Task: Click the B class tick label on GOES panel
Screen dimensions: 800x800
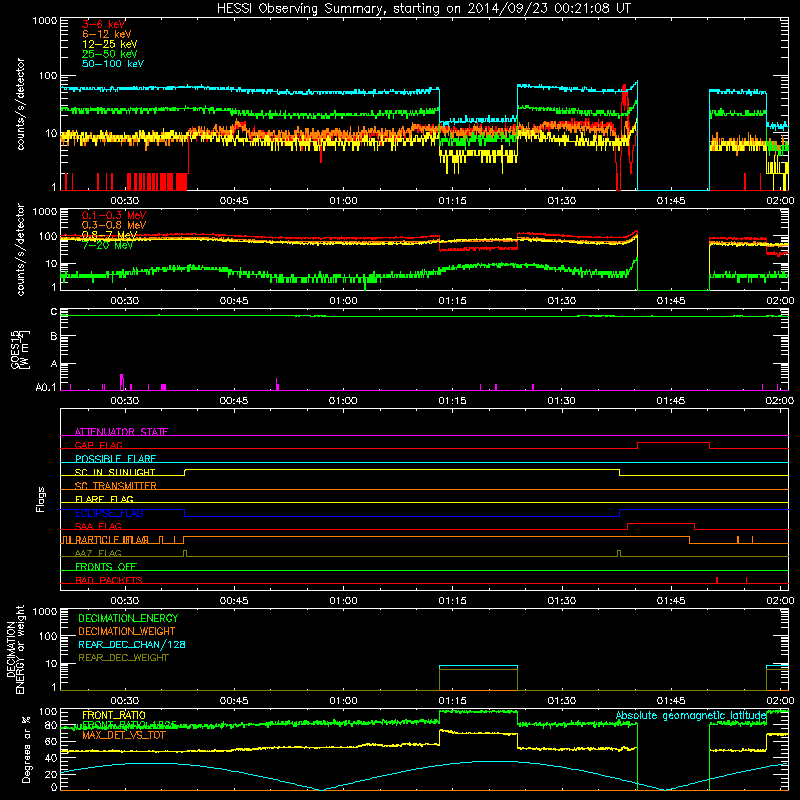Action: pos(54,337)
